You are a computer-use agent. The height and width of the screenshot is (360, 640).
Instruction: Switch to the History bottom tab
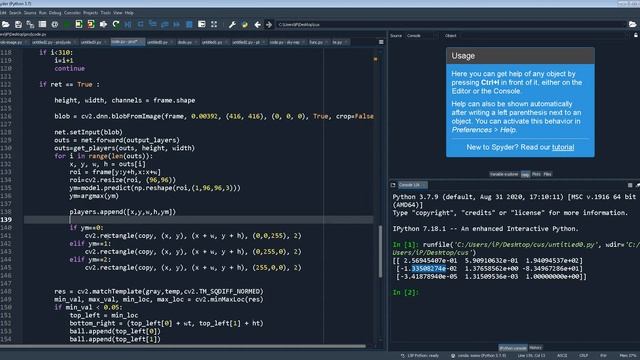[x=536, y=348]
